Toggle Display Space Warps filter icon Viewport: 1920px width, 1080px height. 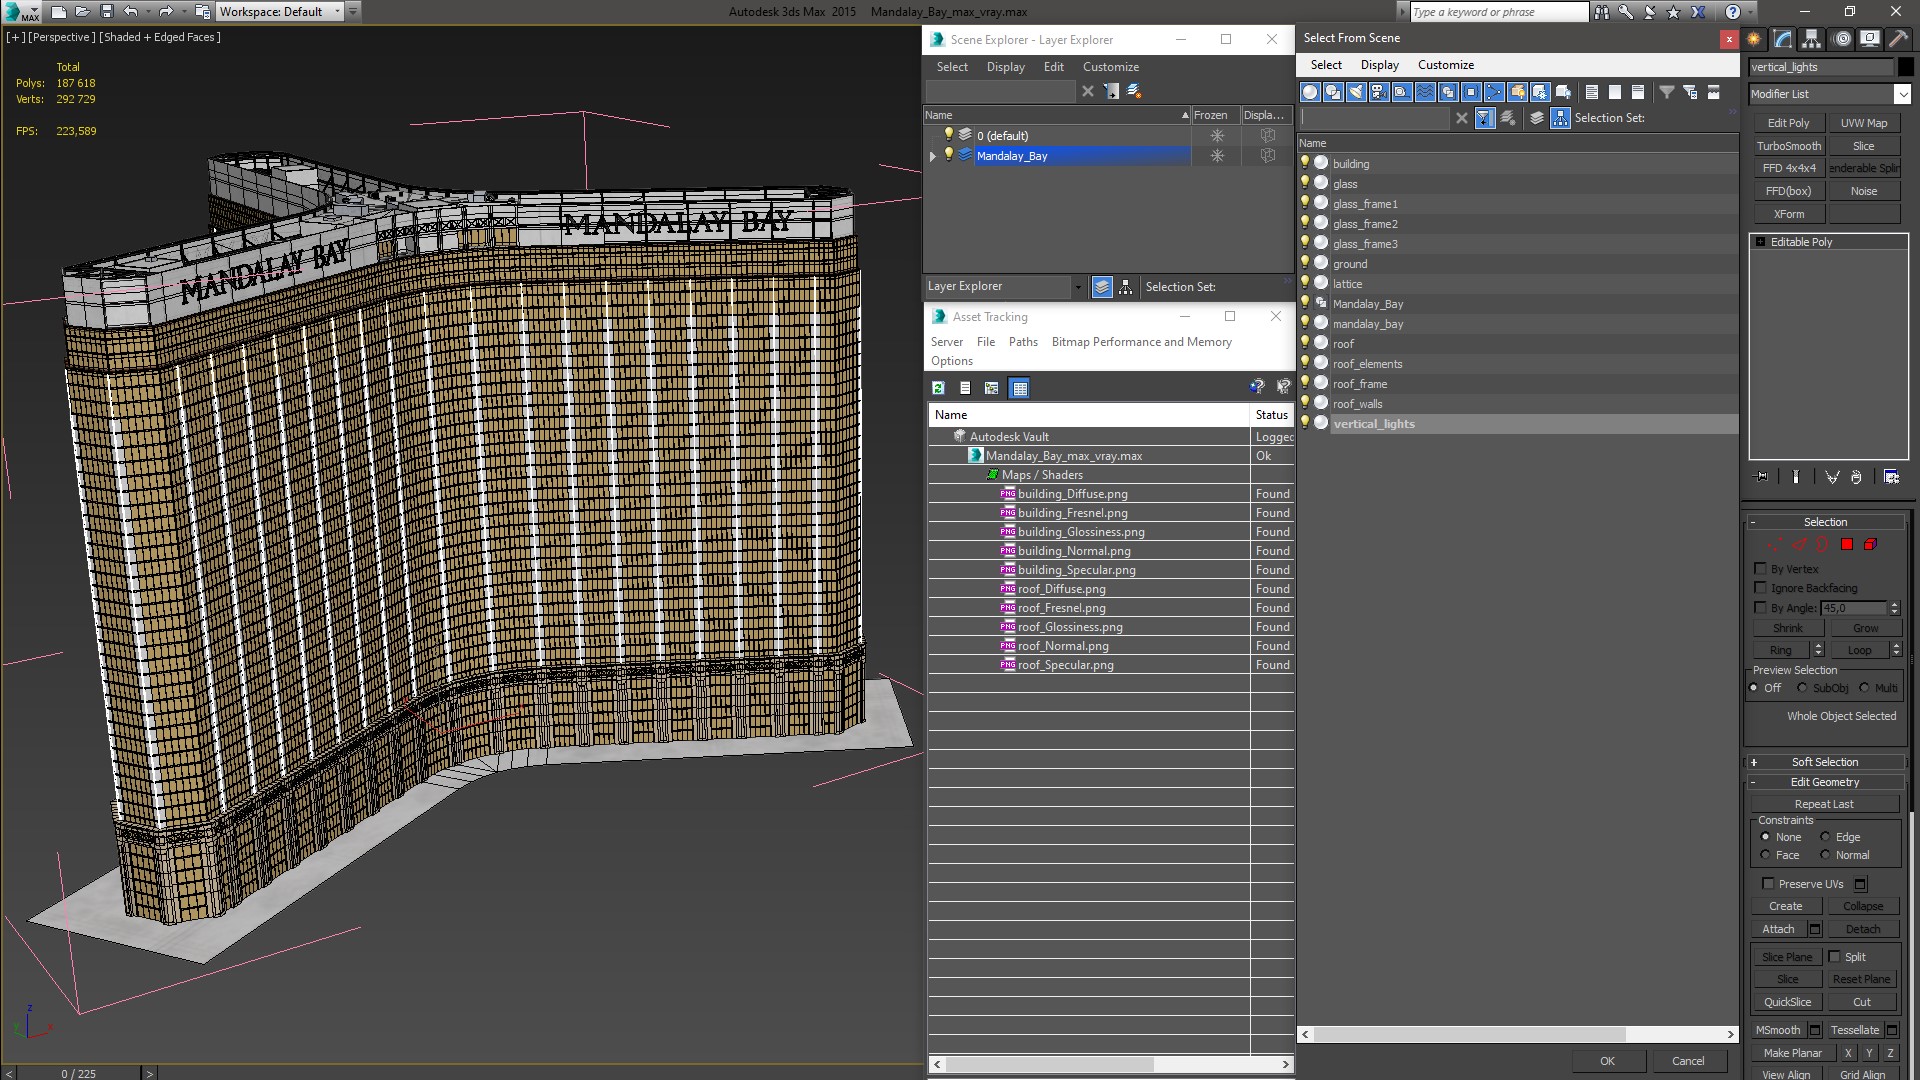[x=1425, y=92]
